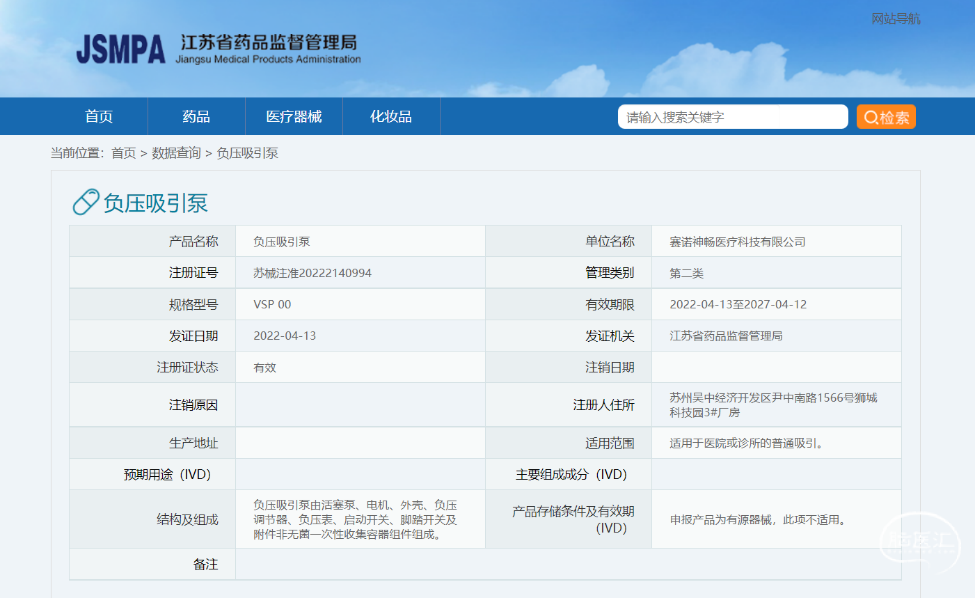The height and width of the screenshot is (598, 975).
Task: Click the 注销原因 field label
Action: click(x=193, y=405)
